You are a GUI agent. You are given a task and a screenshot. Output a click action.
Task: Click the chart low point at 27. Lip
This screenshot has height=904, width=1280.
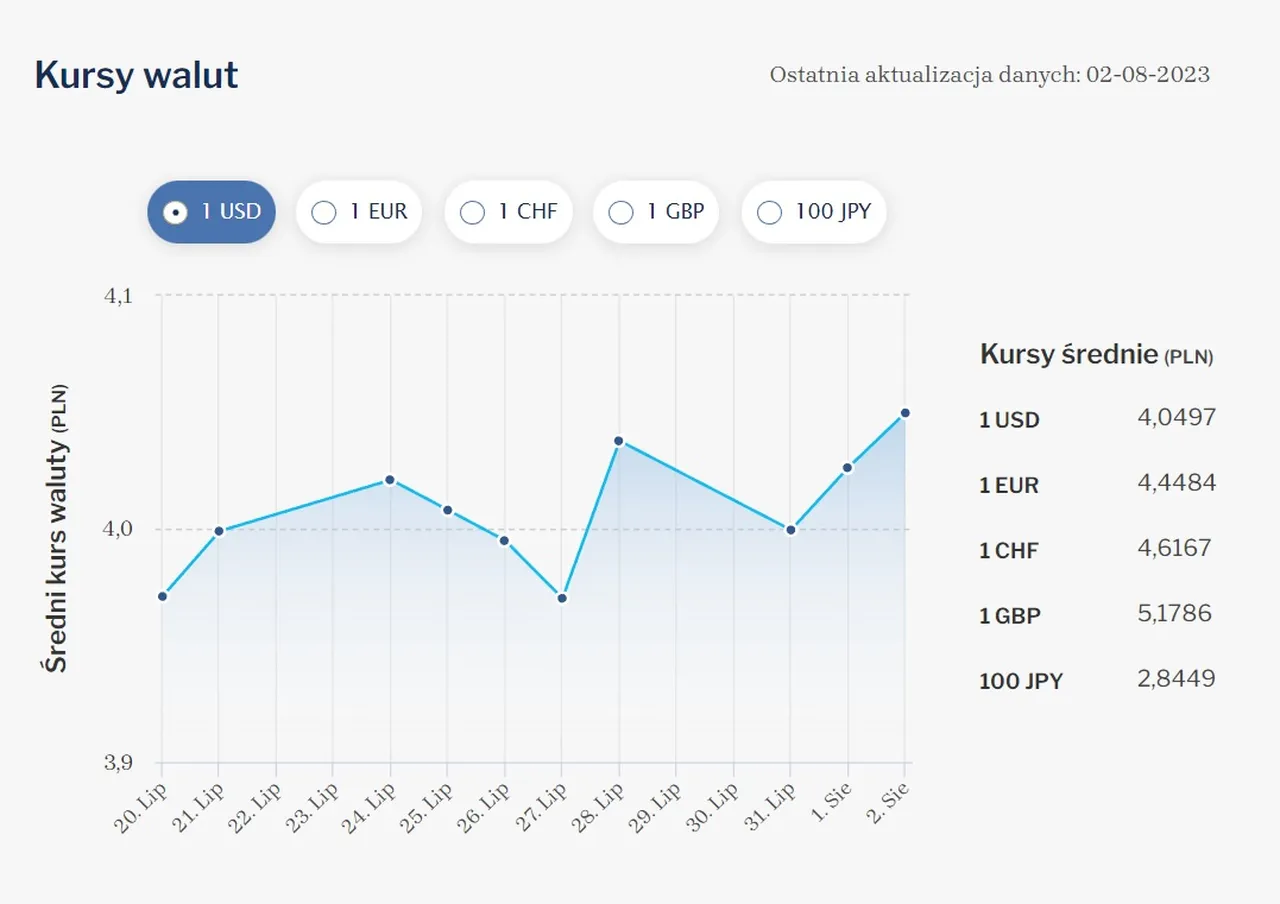click(x=561, y=598)
